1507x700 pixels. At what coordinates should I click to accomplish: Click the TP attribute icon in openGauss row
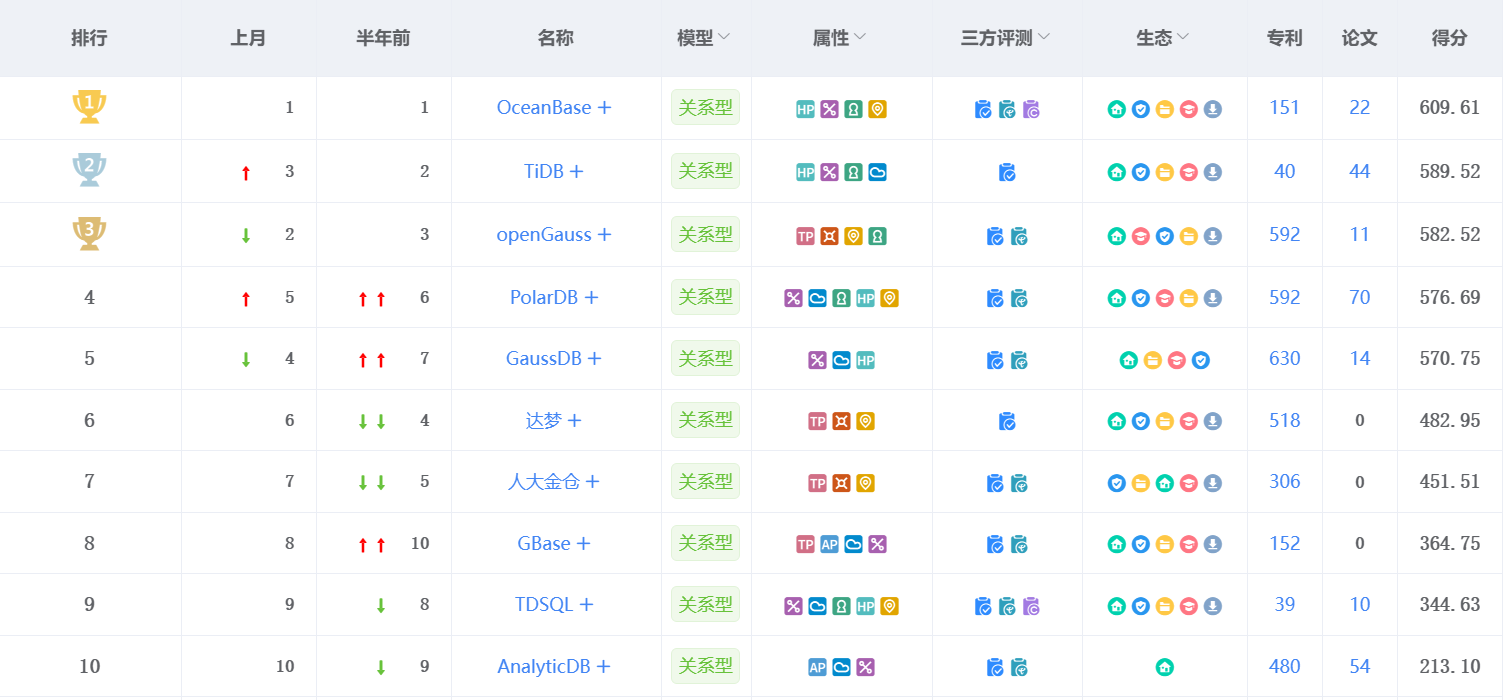click(805, 236)
